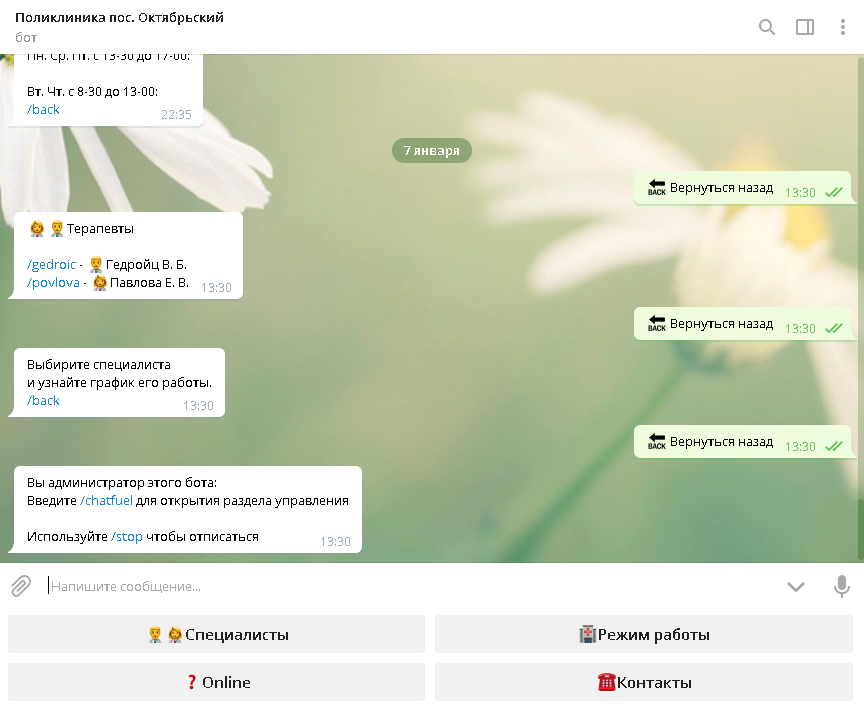The width and height of the screenshot is (864, 704).
Task: Click /back link under Выбирите специалиста
Action: click(x=43, y=400)
